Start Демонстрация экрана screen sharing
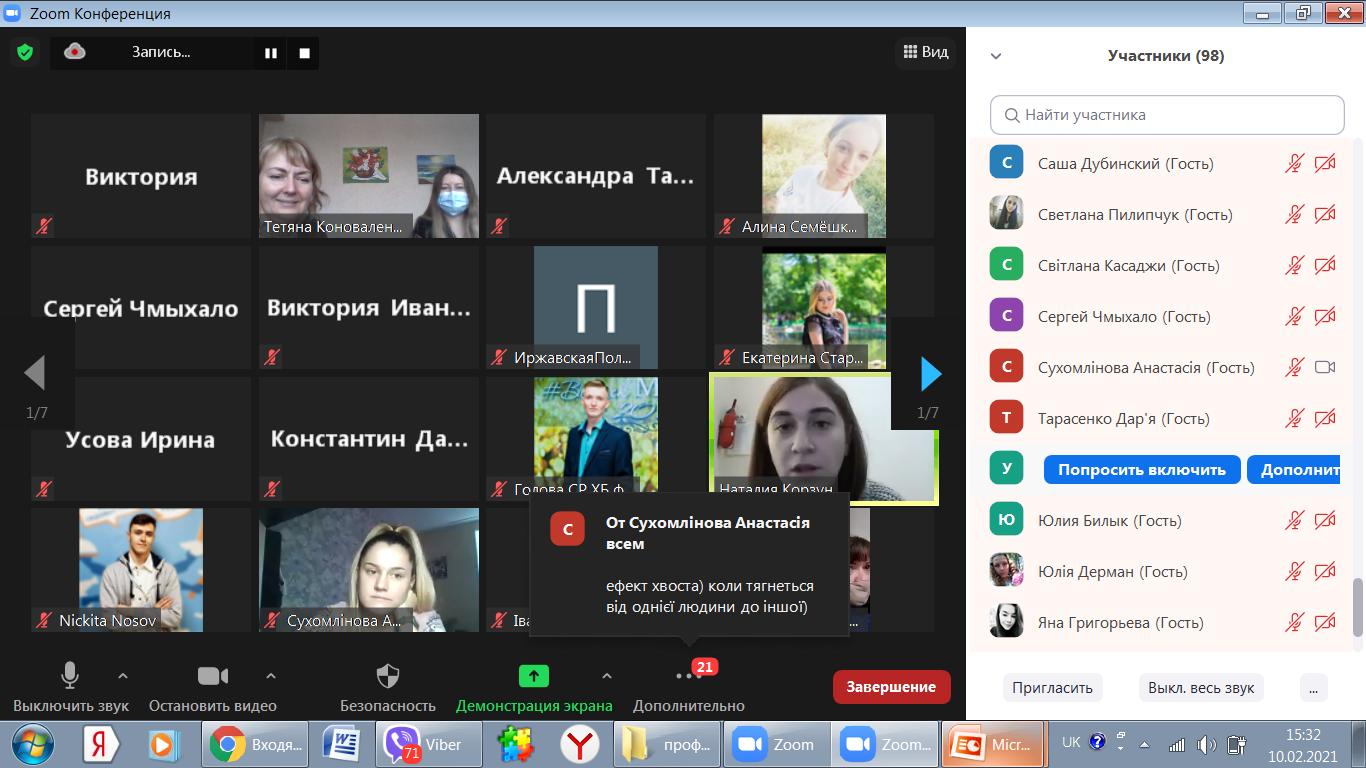This screenshot has width=1366, height=768. point(533,688)
